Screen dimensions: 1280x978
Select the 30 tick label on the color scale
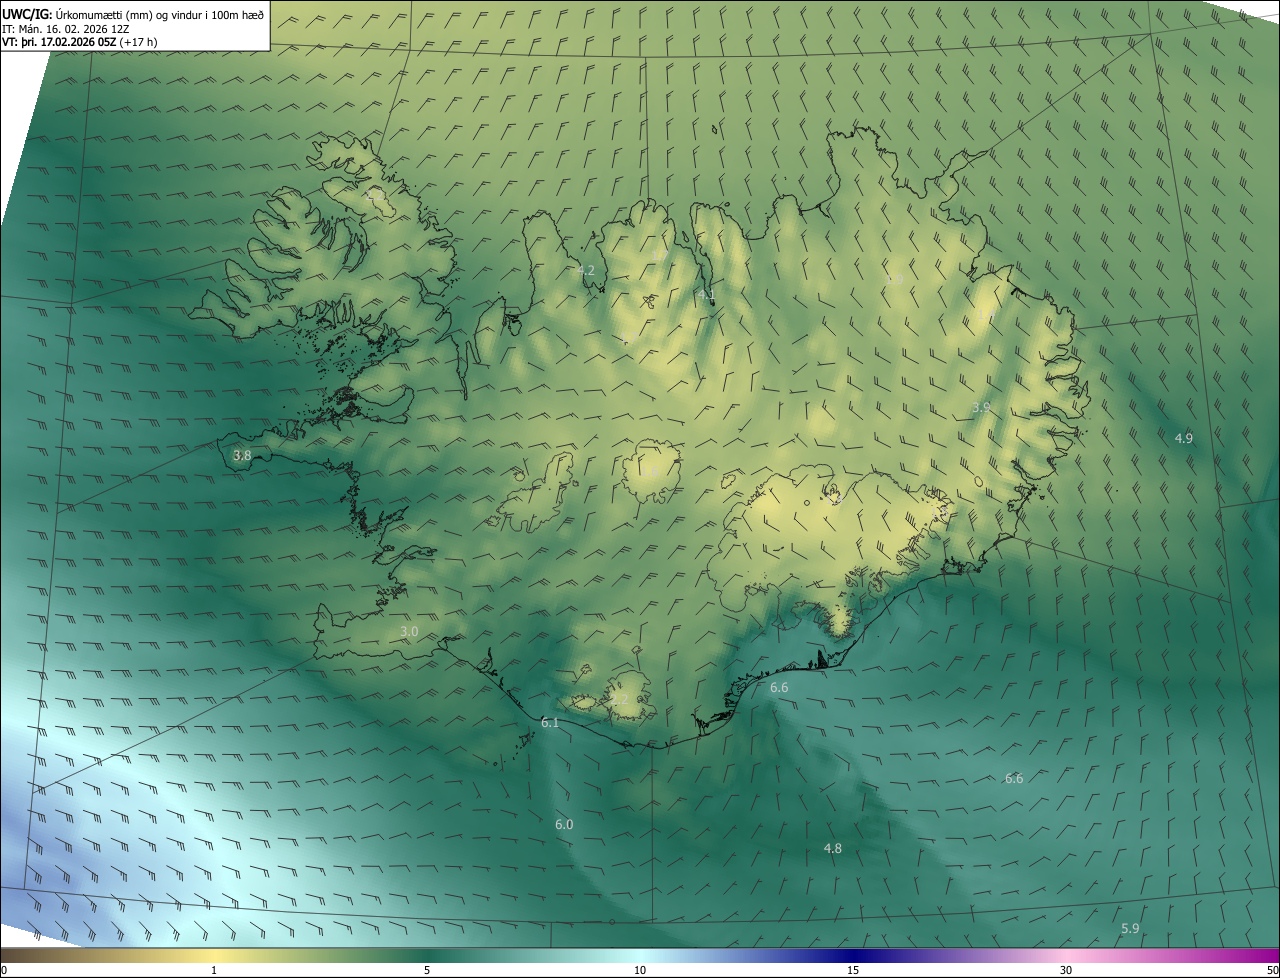1066,970
